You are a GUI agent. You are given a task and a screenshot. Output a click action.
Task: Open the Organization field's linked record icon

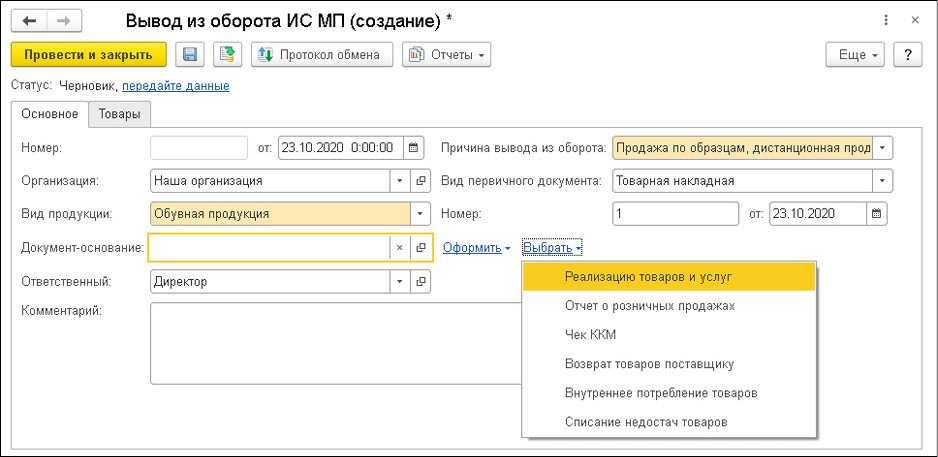[421, 181]
